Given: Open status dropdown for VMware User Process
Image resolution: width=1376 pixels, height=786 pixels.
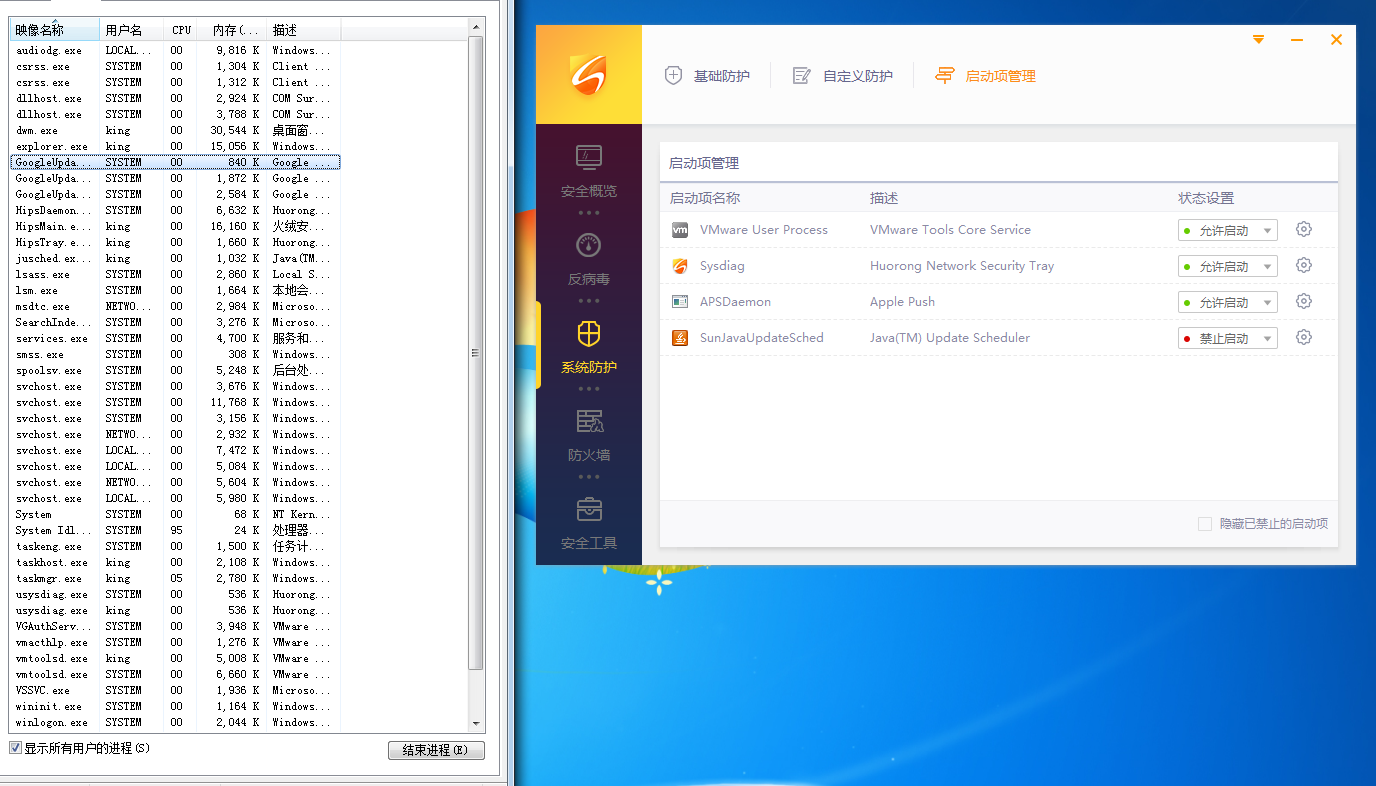Looking at the screenshot, I should click(x=1227, y=231).
